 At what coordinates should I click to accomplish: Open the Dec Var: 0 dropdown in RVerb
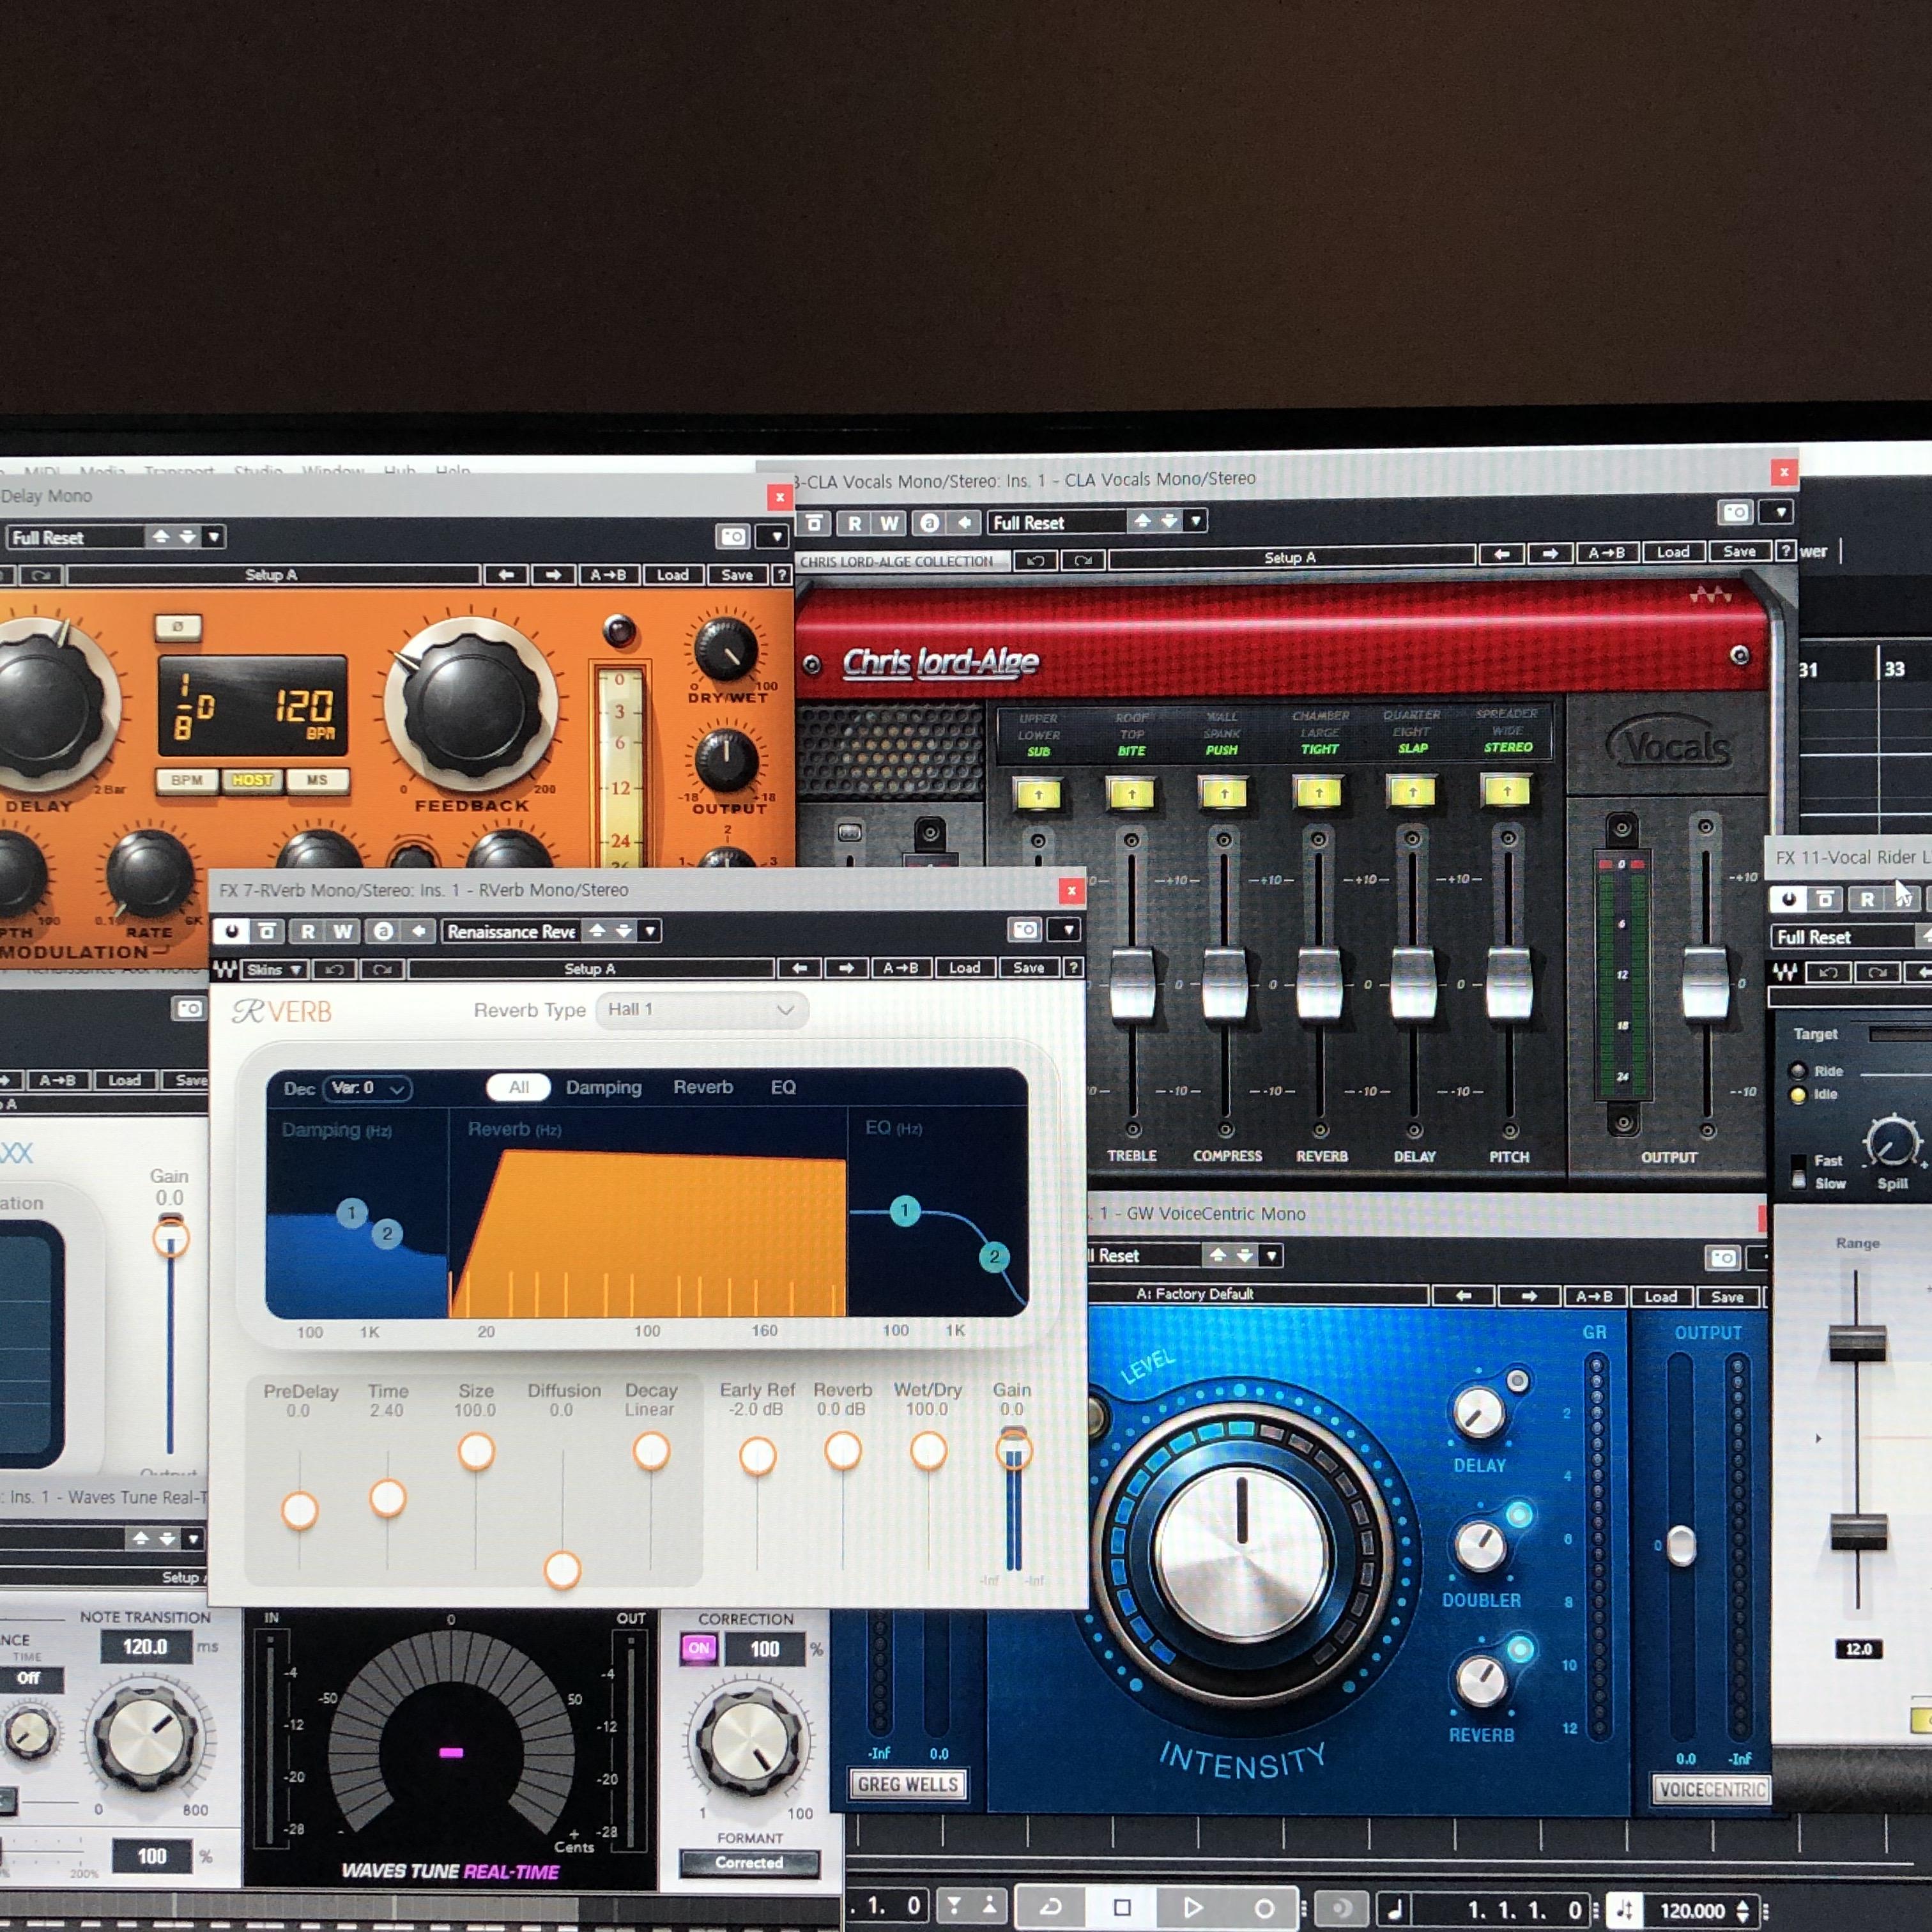[x=367, y=1088]
